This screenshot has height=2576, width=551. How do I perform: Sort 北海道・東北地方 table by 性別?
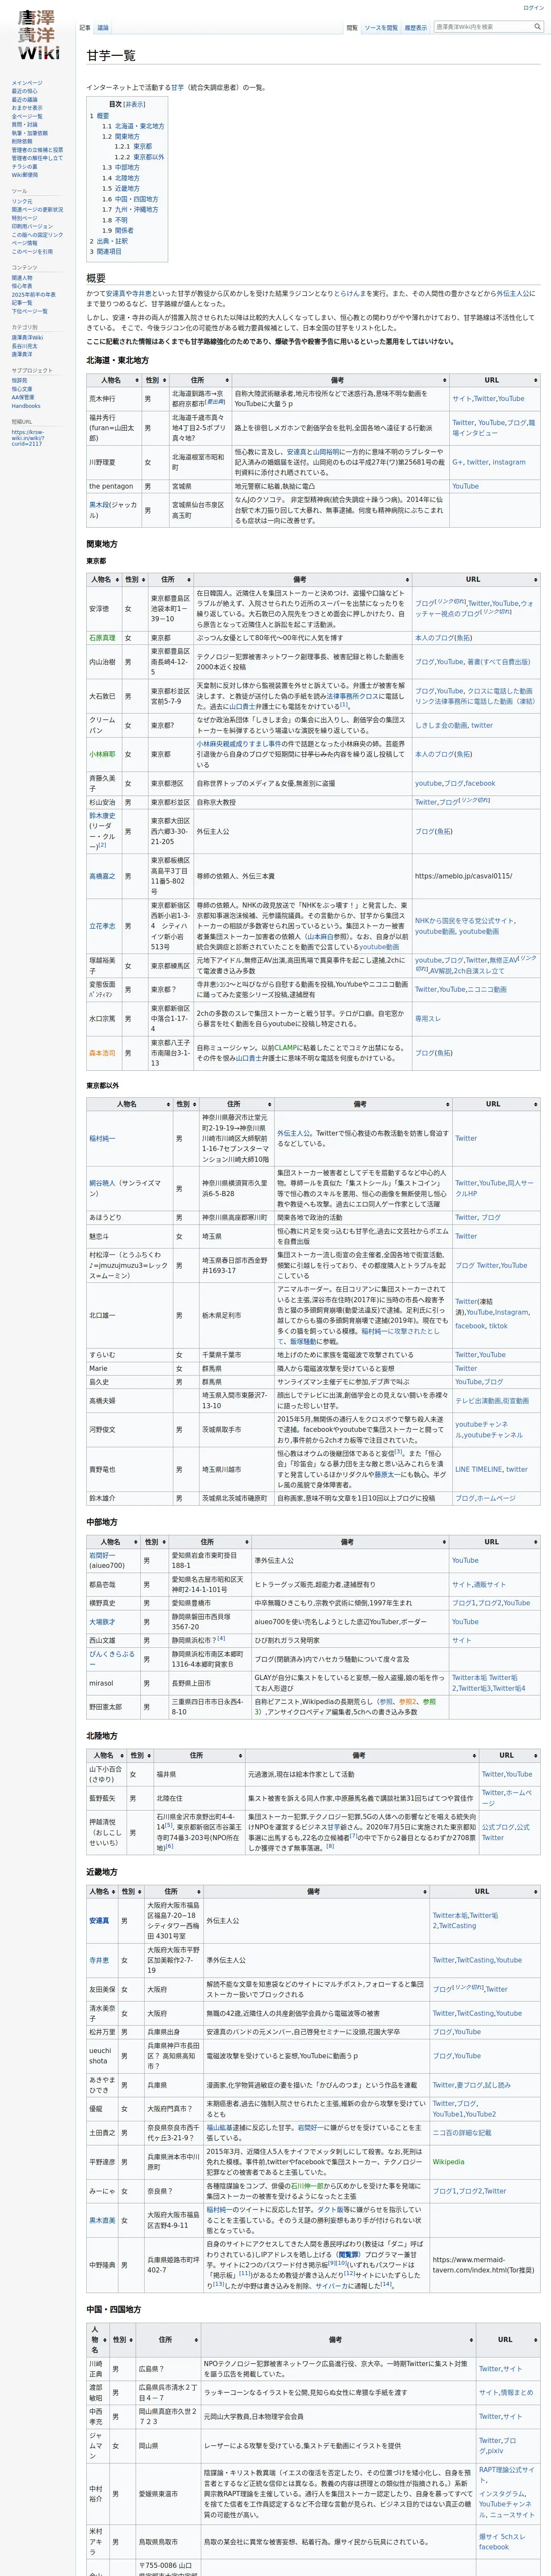(x=155, y=380)
